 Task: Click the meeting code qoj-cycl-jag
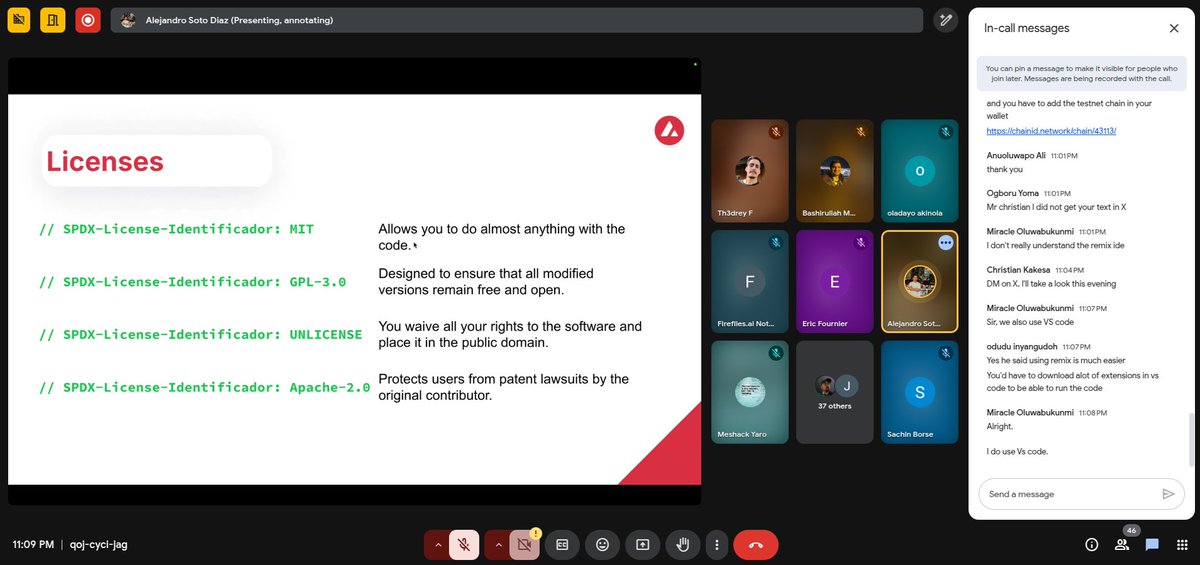coord(97,545)
